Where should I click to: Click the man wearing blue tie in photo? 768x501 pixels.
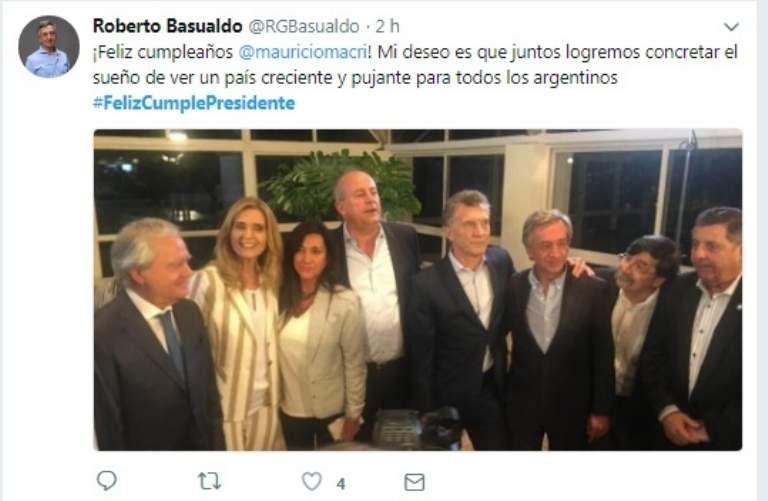tap(154, 338)
